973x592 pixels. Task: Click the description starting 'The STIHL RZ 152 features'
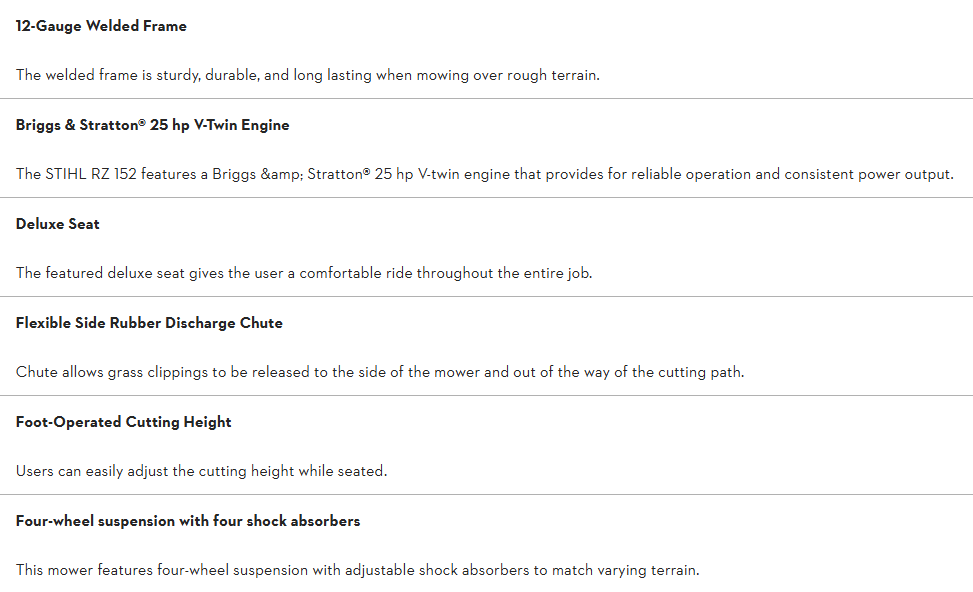[x=484, y=174]
